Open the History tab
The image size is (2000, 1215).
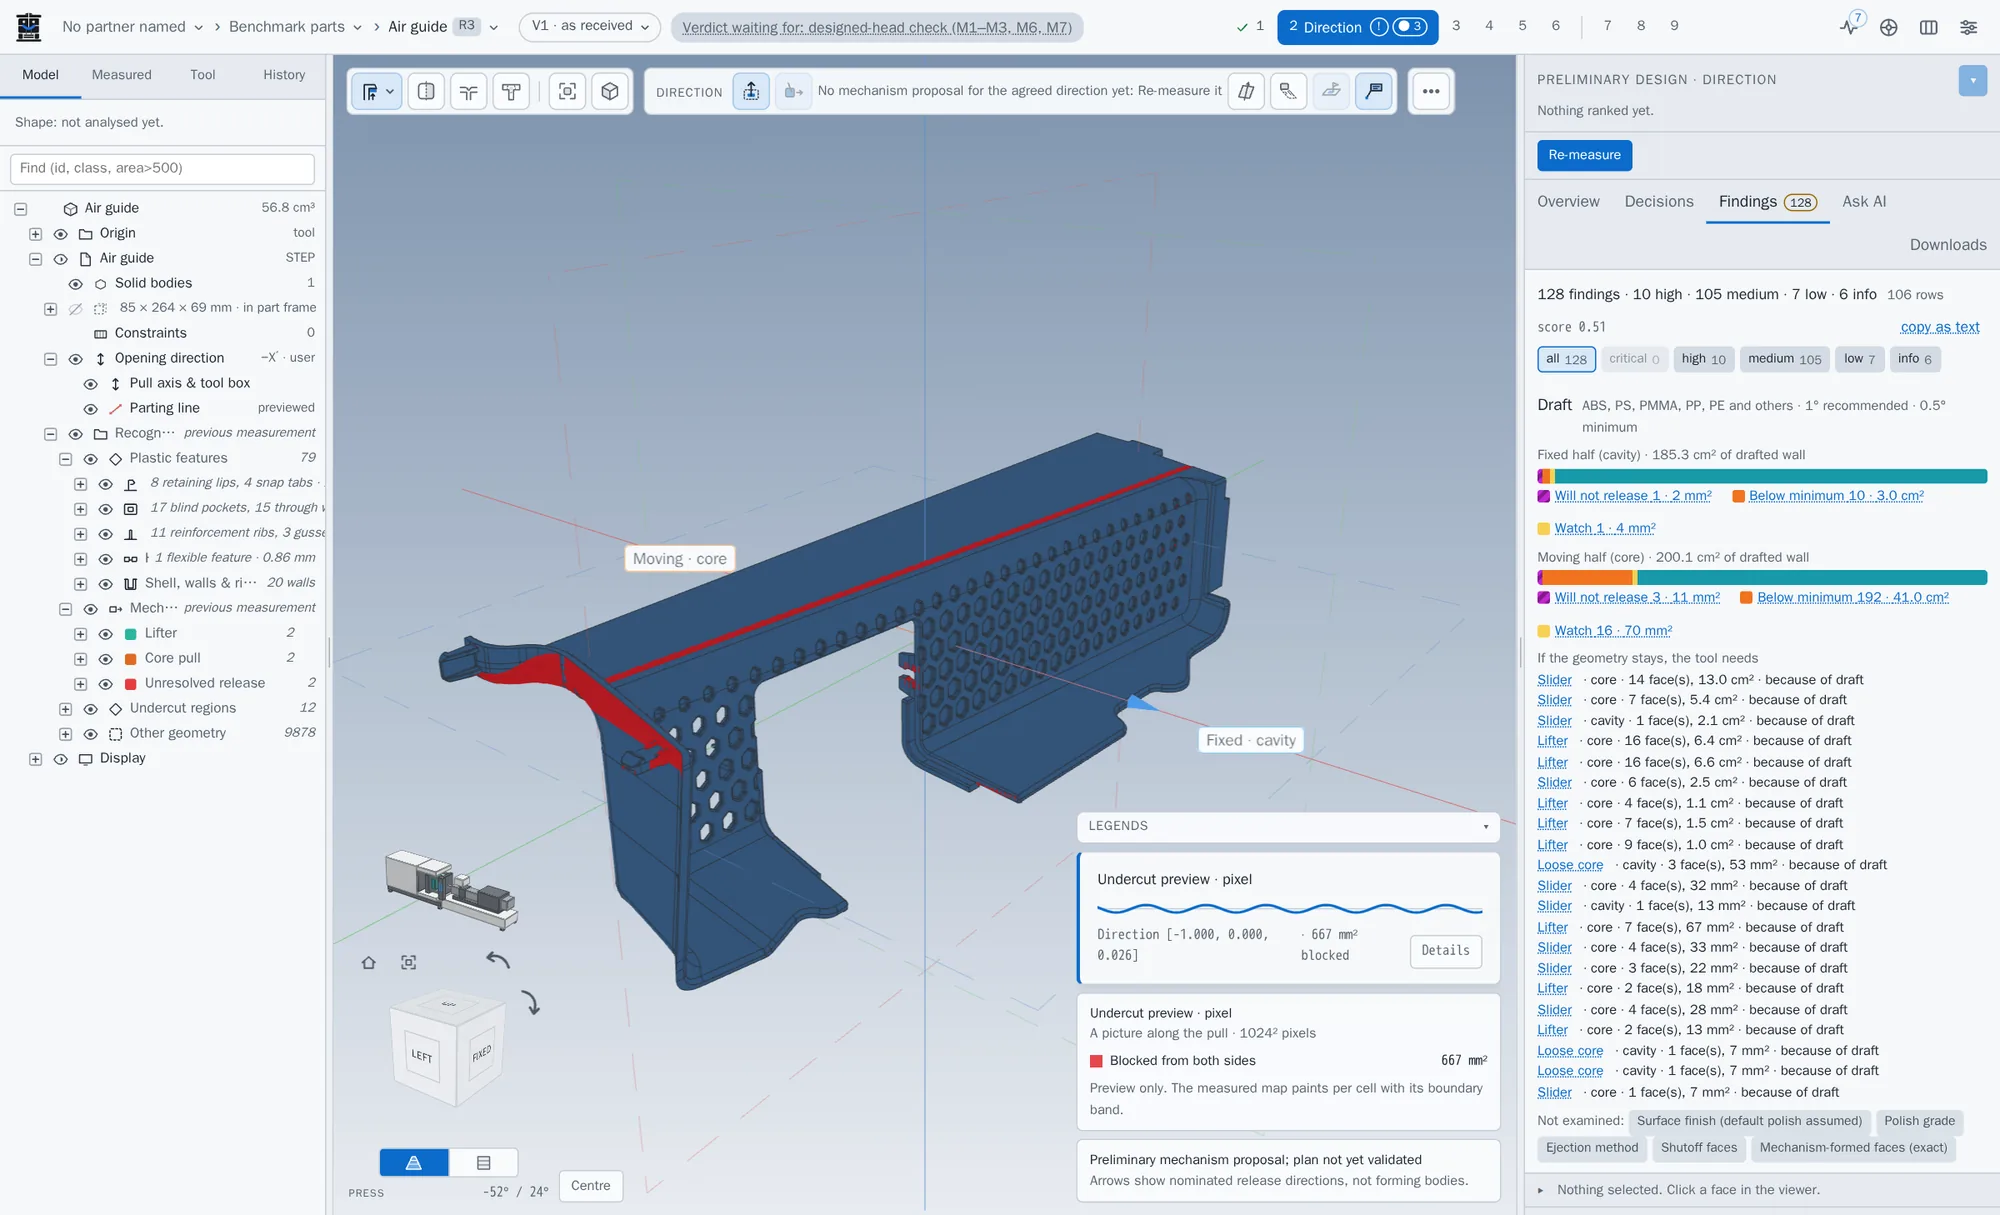(x=284, y=75)
